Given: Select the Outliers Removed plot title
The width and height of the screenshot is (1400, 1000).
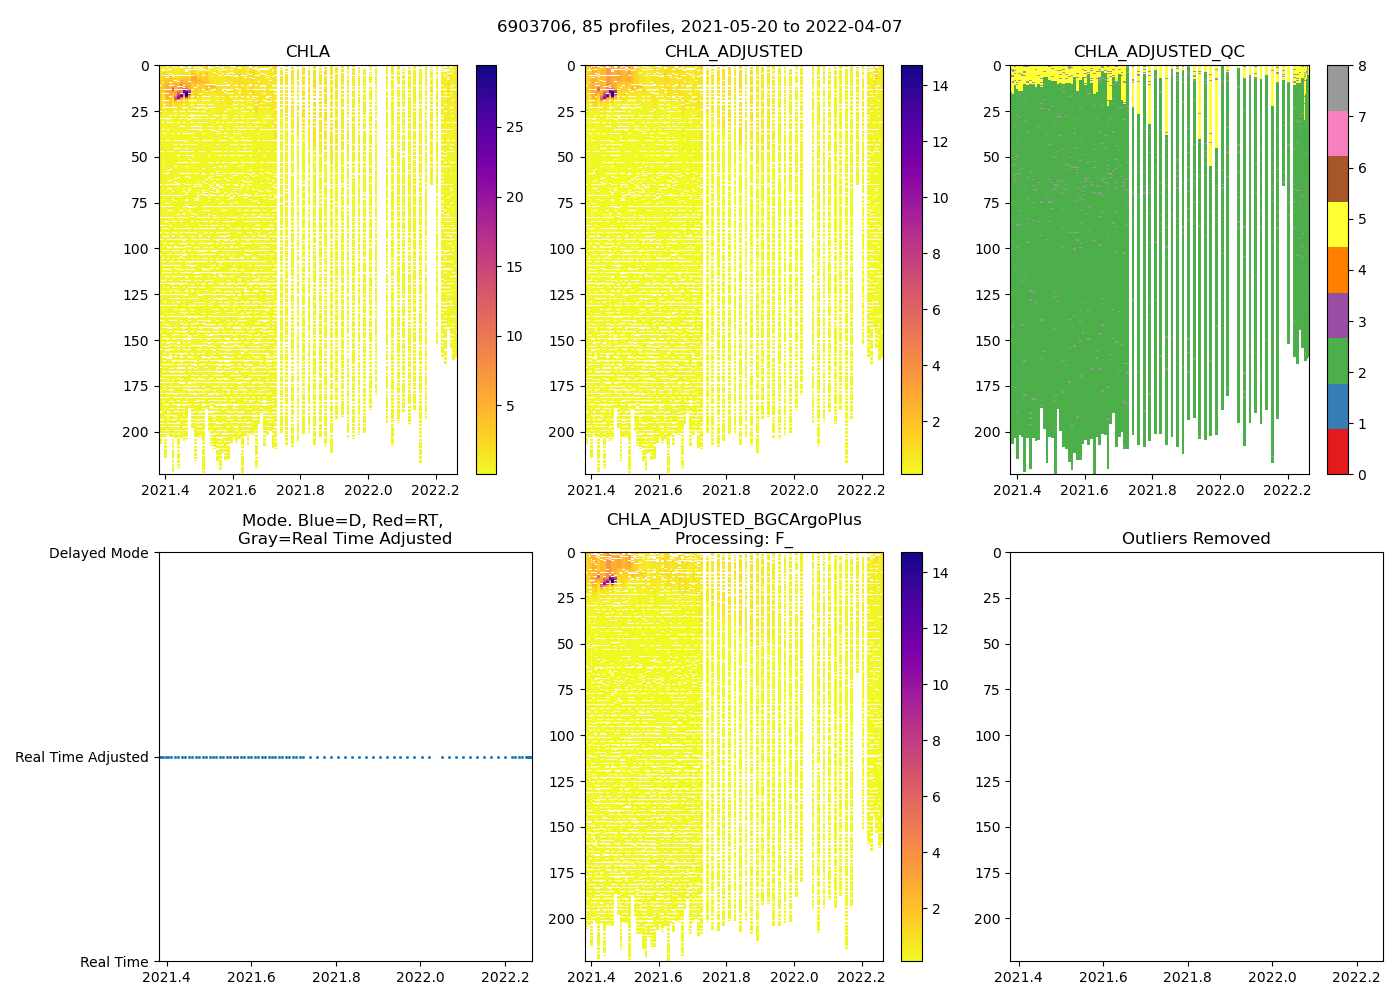Looking at the screenshot, I should coord(1196,539).
